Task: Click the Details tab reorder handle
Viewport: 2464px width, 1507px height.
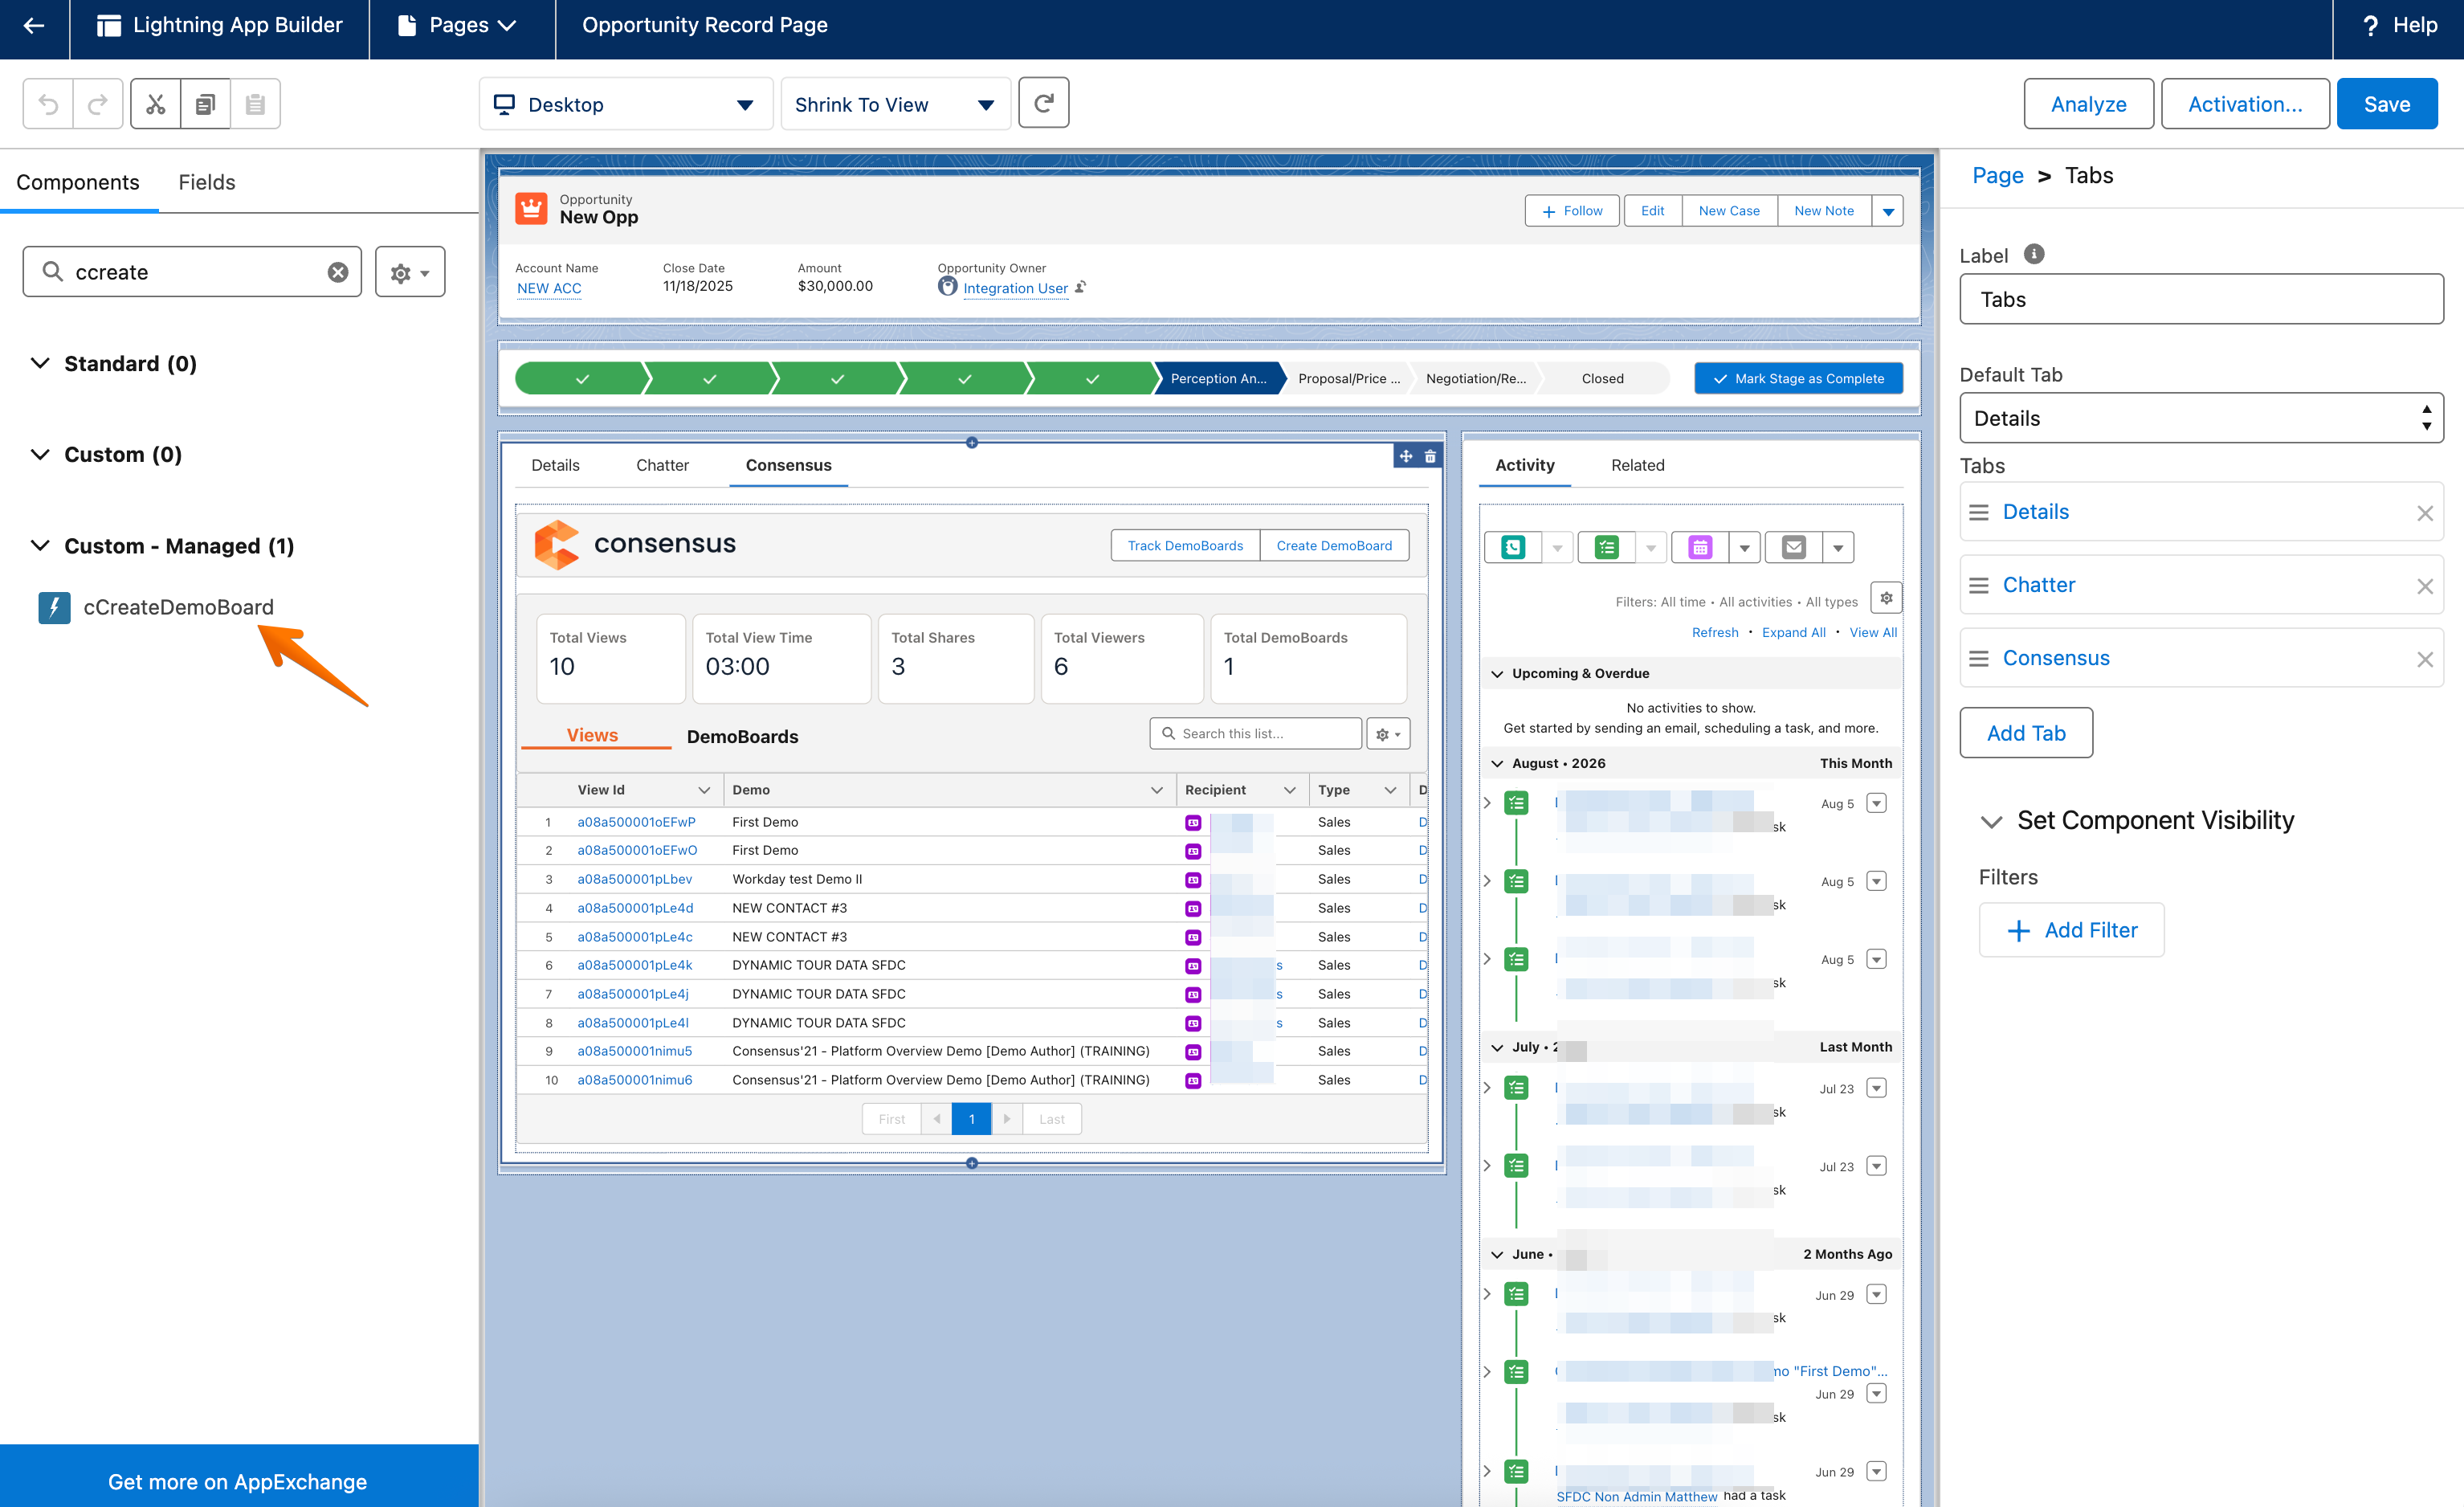Action: pos(1978,512)
